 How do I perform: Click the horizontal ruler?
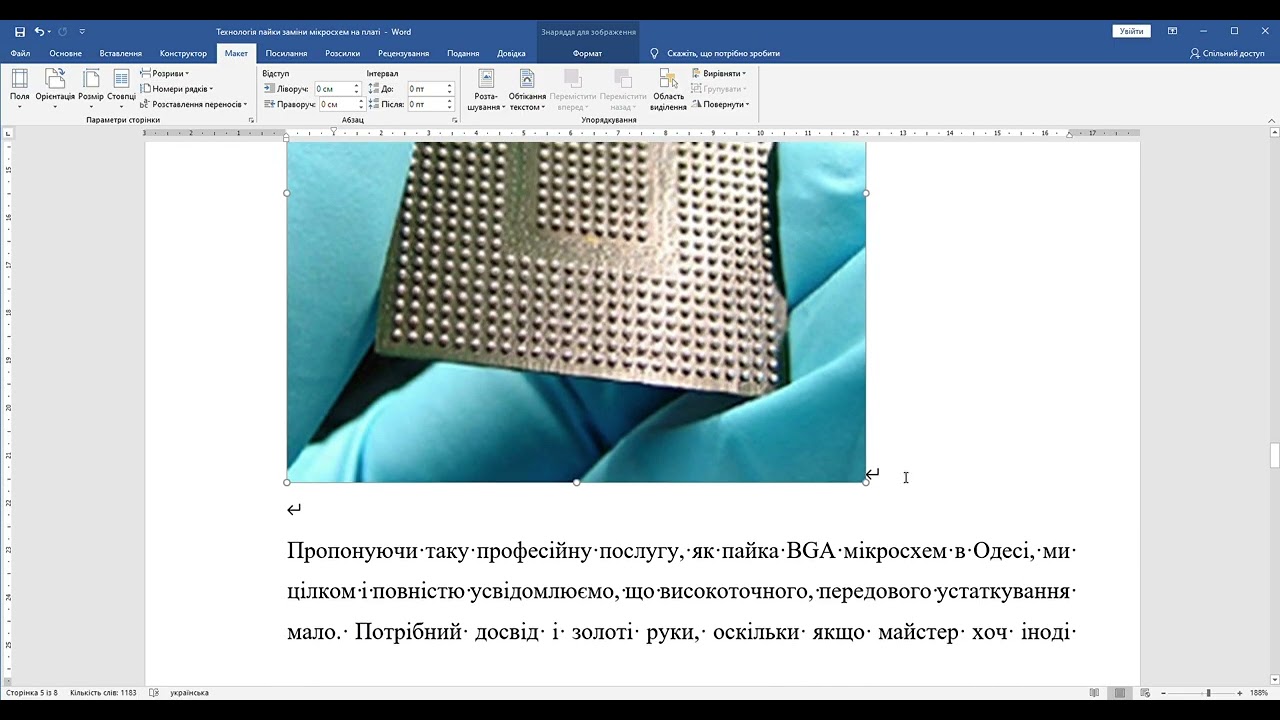tap(640, 133)
